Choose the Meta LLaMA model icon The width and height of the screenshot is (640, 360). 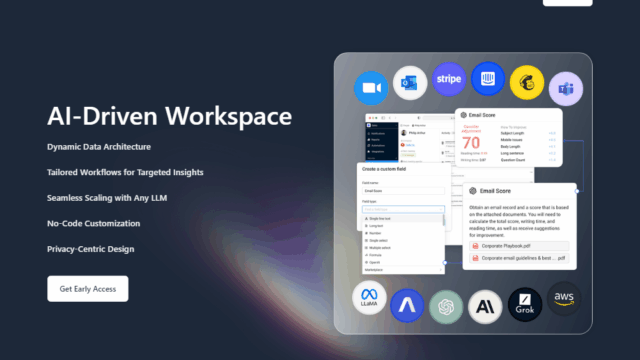(369, 298)
